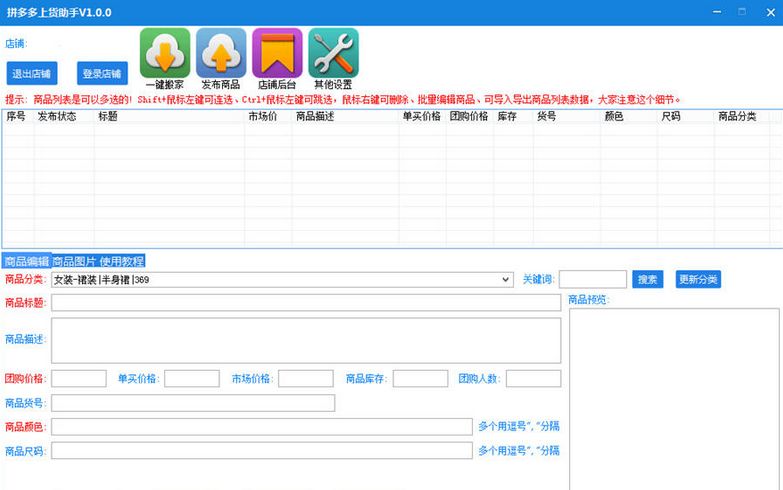
Task: Click the 标题 column header in table
Action: [107, 117]
